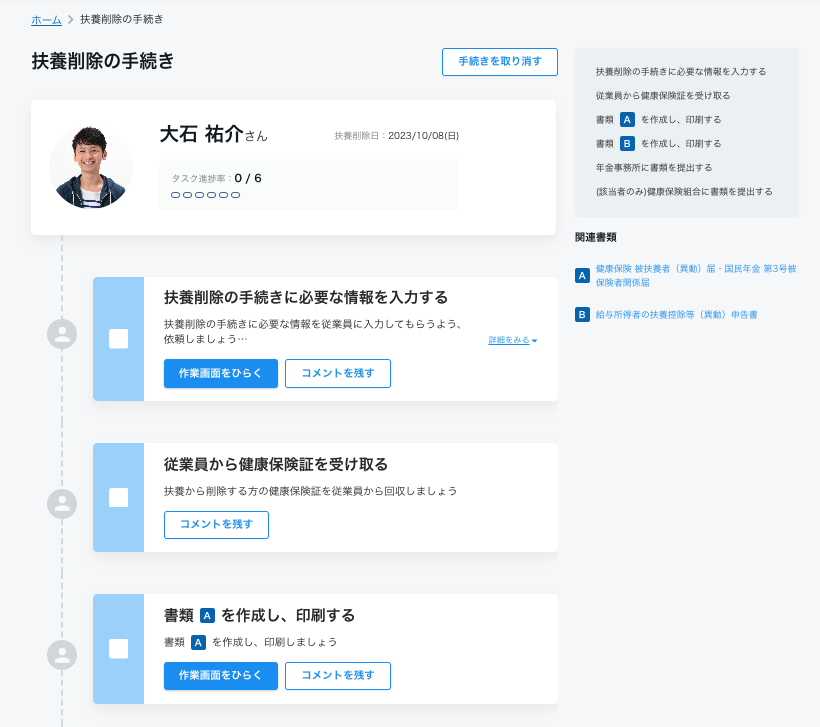Expand 詳細をみる on the first task
Viewport: 820px width, 727px height.
(512, 340)
